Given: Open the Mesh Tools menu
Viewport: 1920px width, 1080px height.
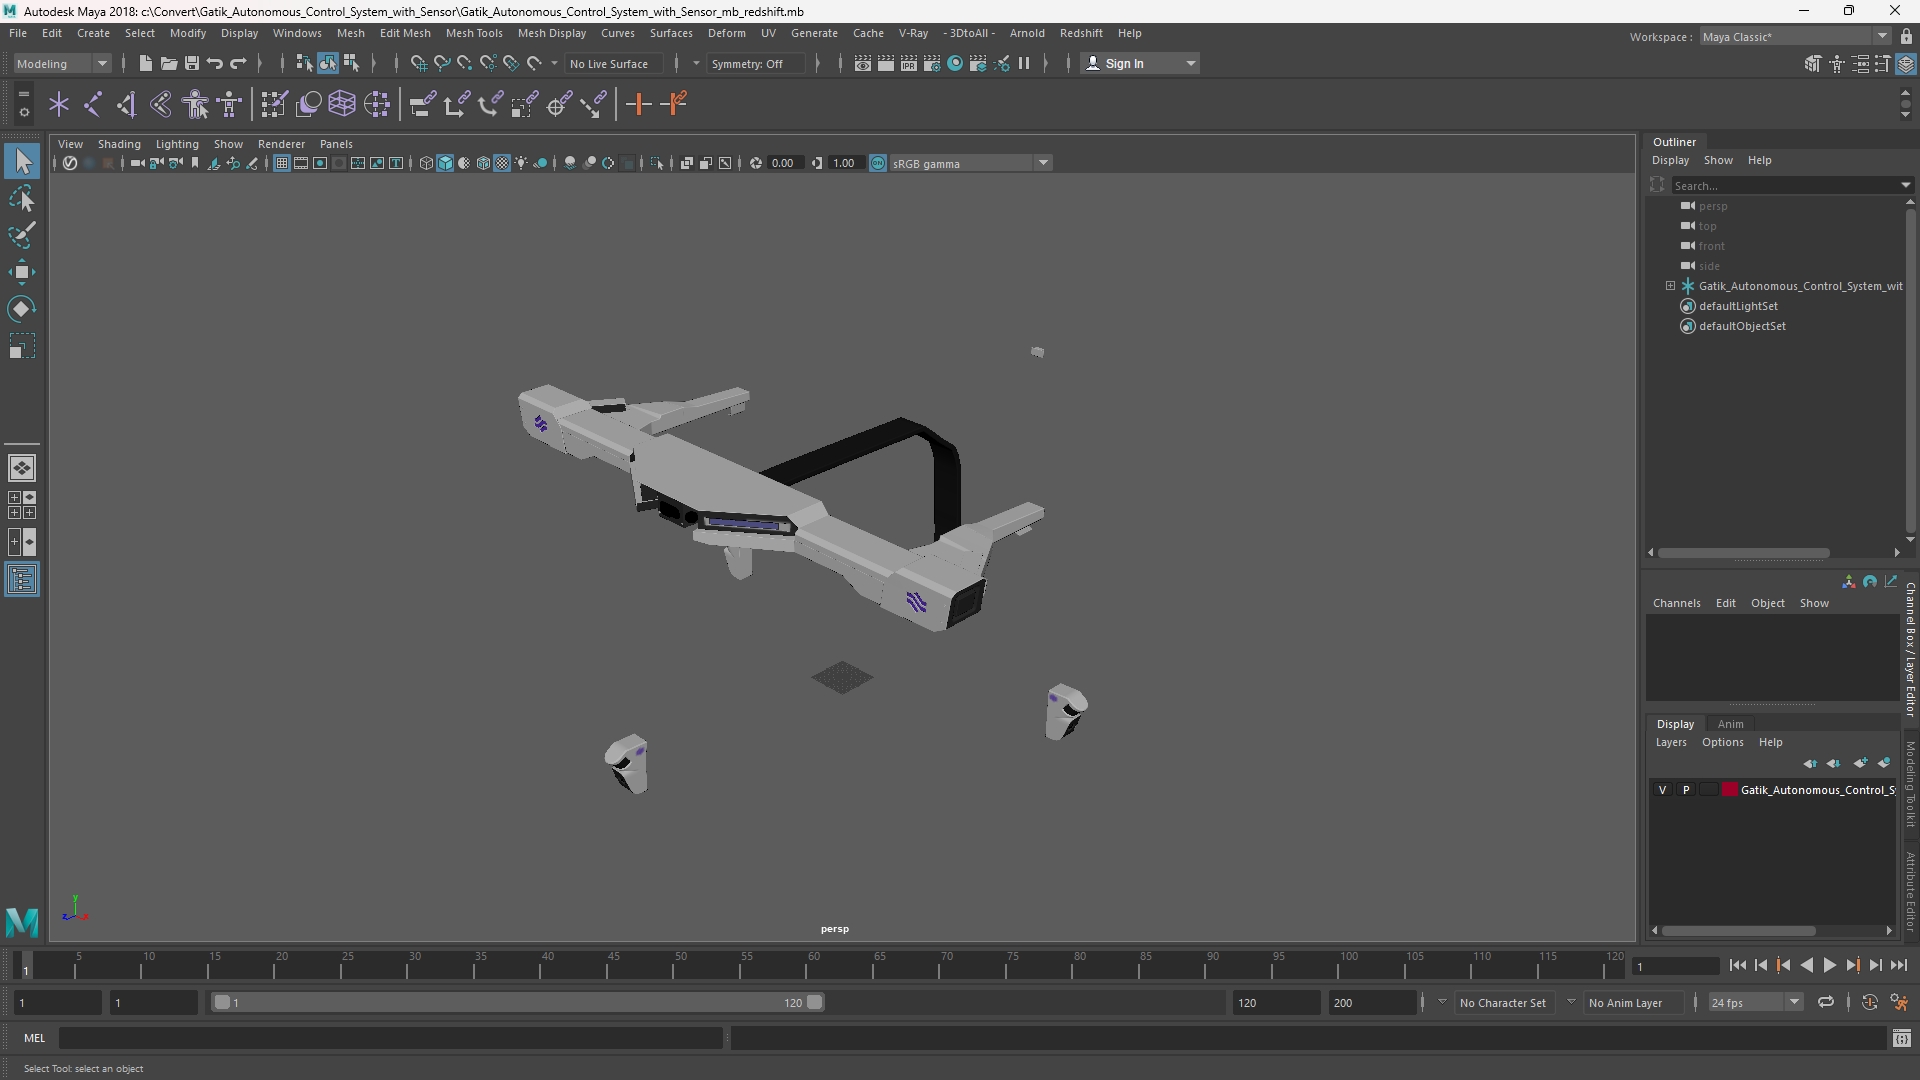Looking at the screenshot, I should (x=474, y=33).
